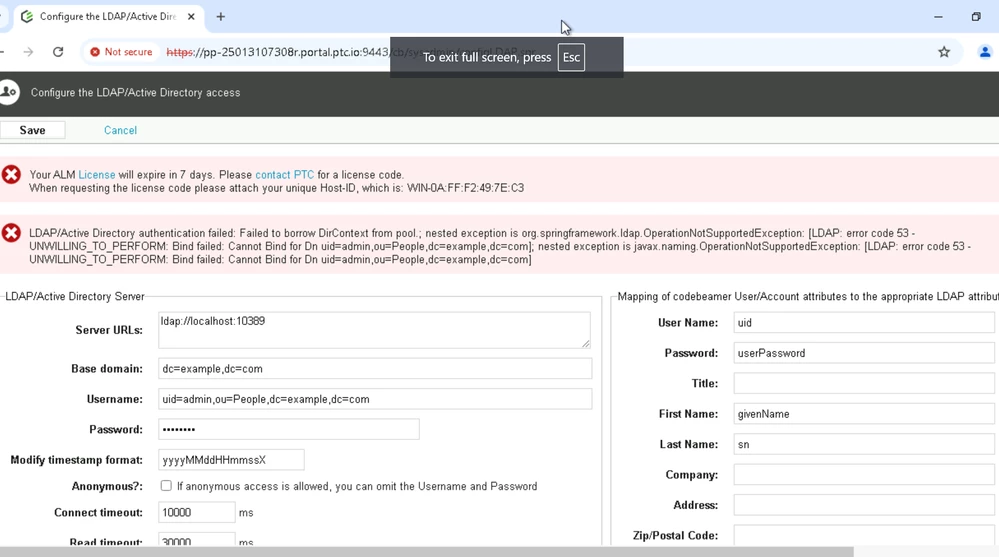Click the User Name mapping field
The image size is (999, 557).
click(864, 322)
